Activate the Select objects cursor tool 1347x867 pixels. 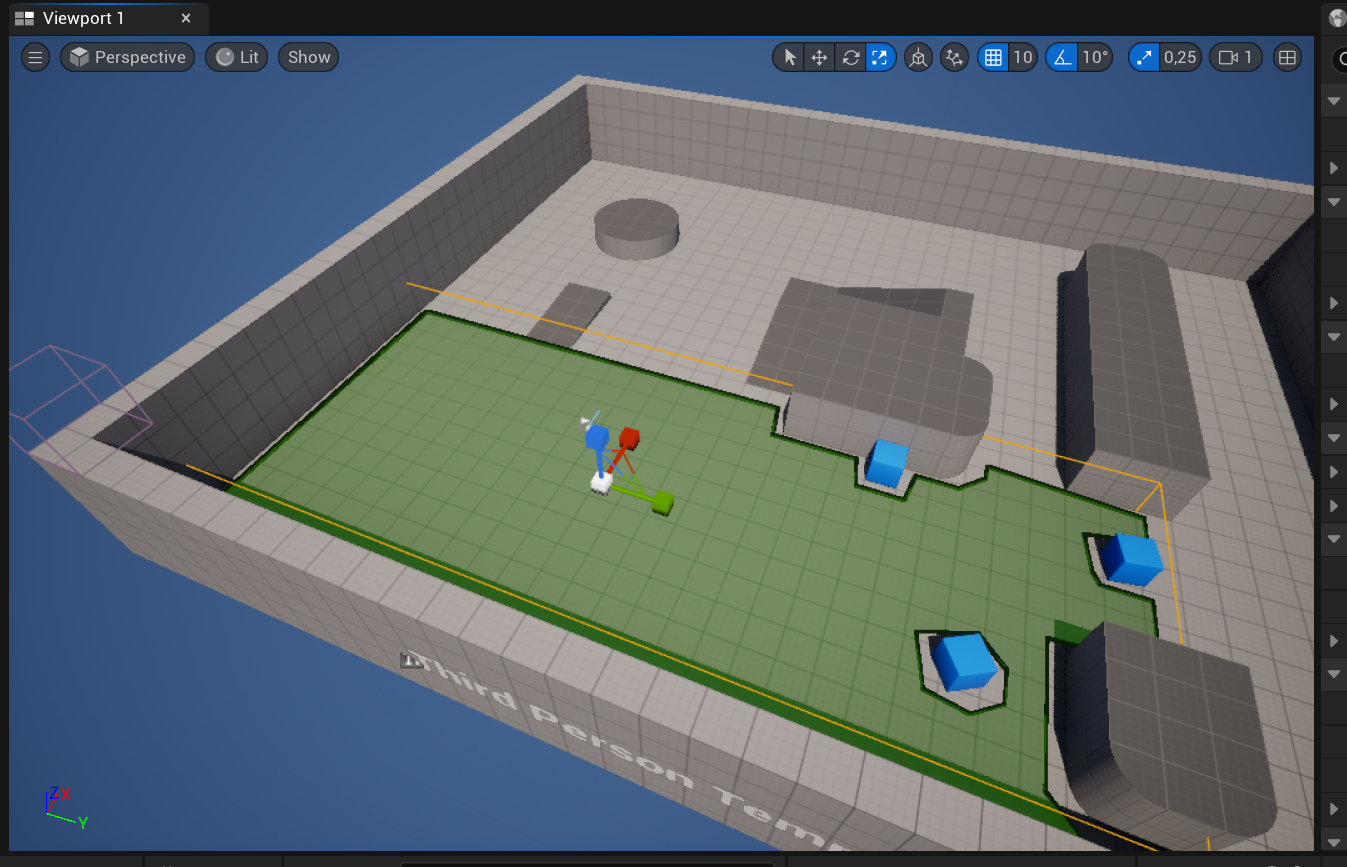pyautogui.click(x=790, y=57)
